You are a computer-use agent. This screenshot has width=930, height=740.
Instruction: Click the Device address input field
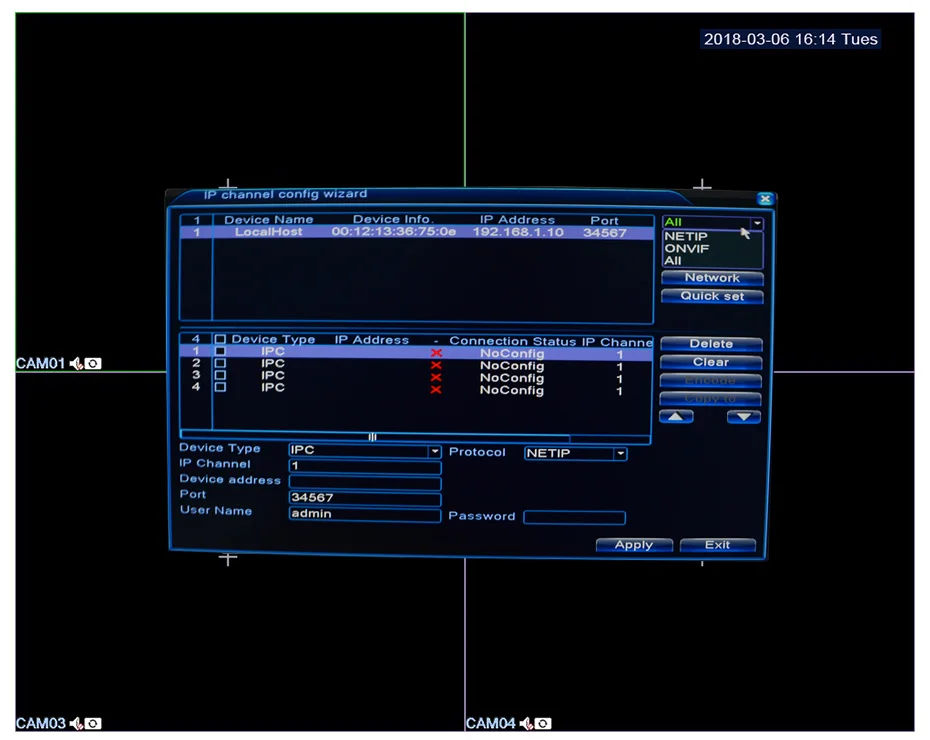(x=365, y=482)
